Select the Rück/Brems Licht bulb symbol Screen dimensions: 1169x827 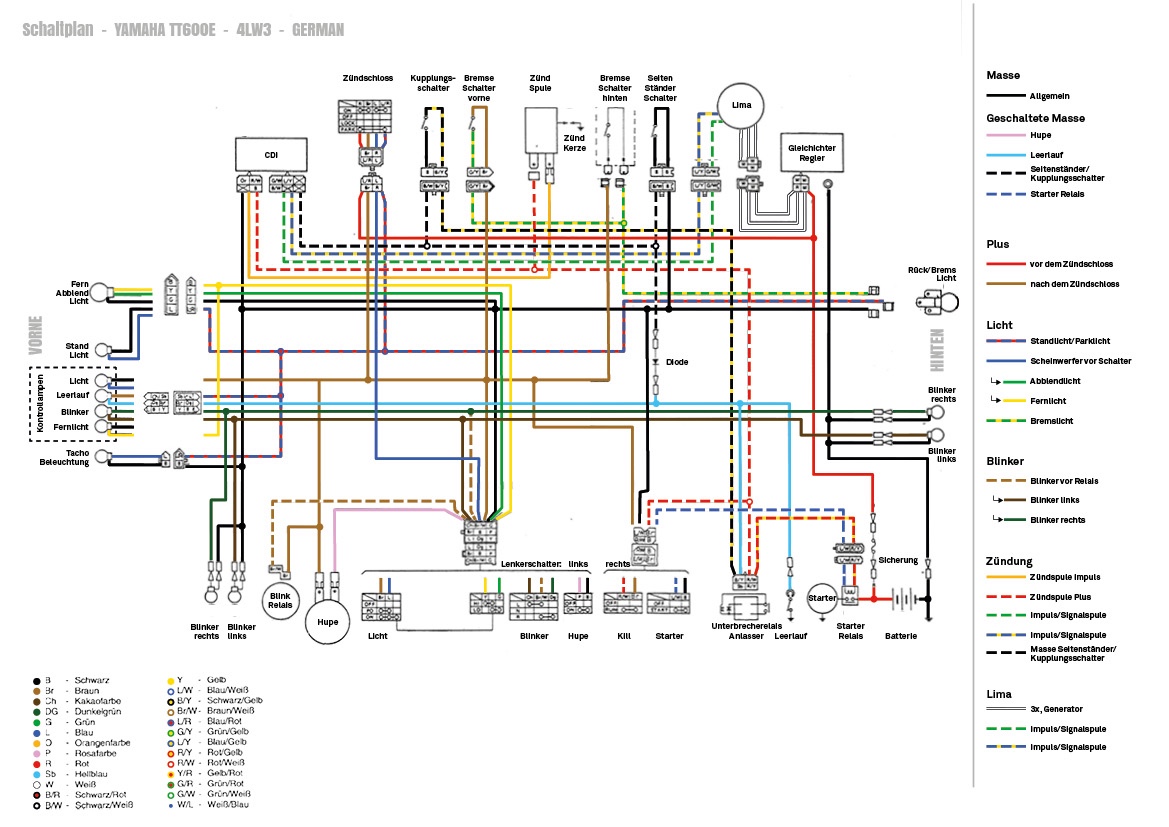pos(938,302)
